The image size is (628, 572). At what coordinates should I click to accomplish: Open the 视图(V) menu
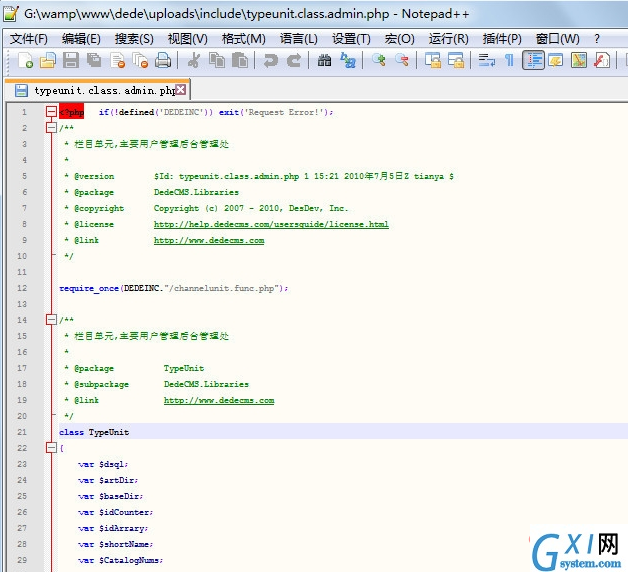[187, 39]
